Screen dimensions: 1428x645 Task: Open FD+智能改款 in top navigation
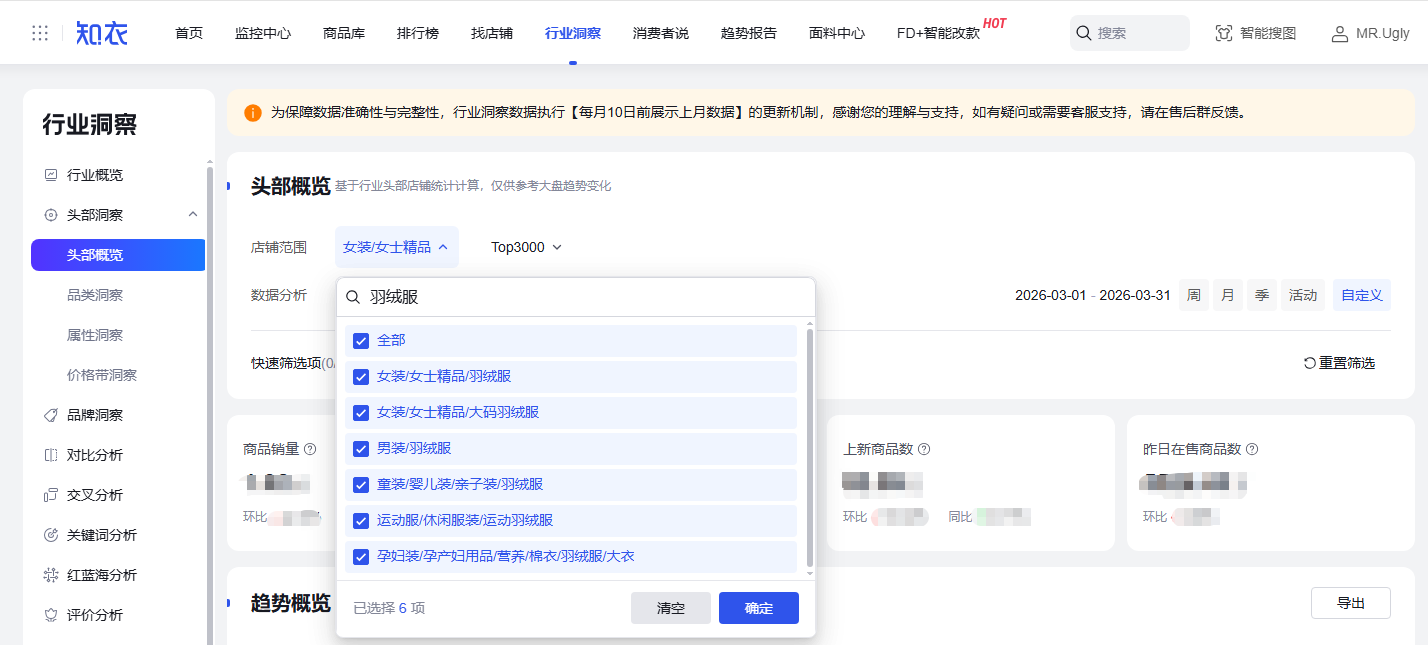point(938,33)
